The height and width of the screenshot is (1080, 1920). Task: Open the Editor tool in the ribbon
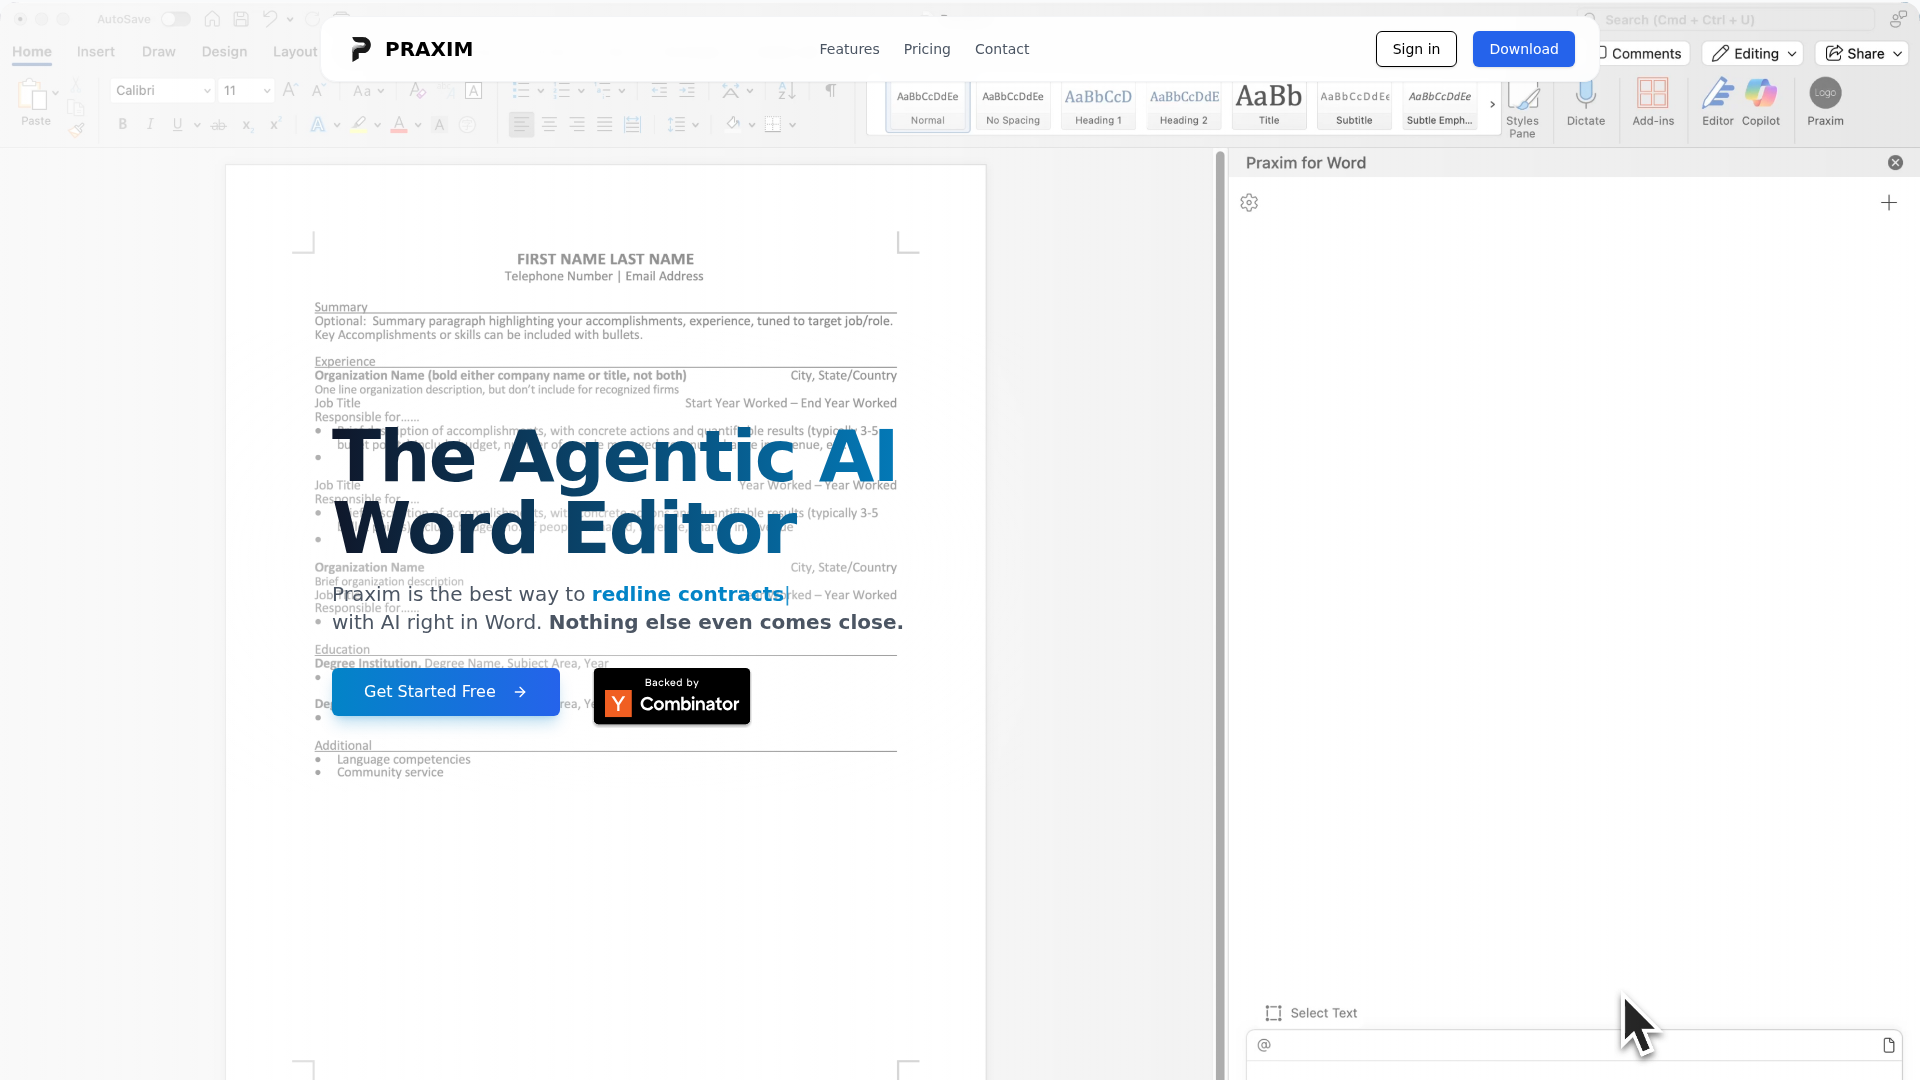tap(1718, 102)
